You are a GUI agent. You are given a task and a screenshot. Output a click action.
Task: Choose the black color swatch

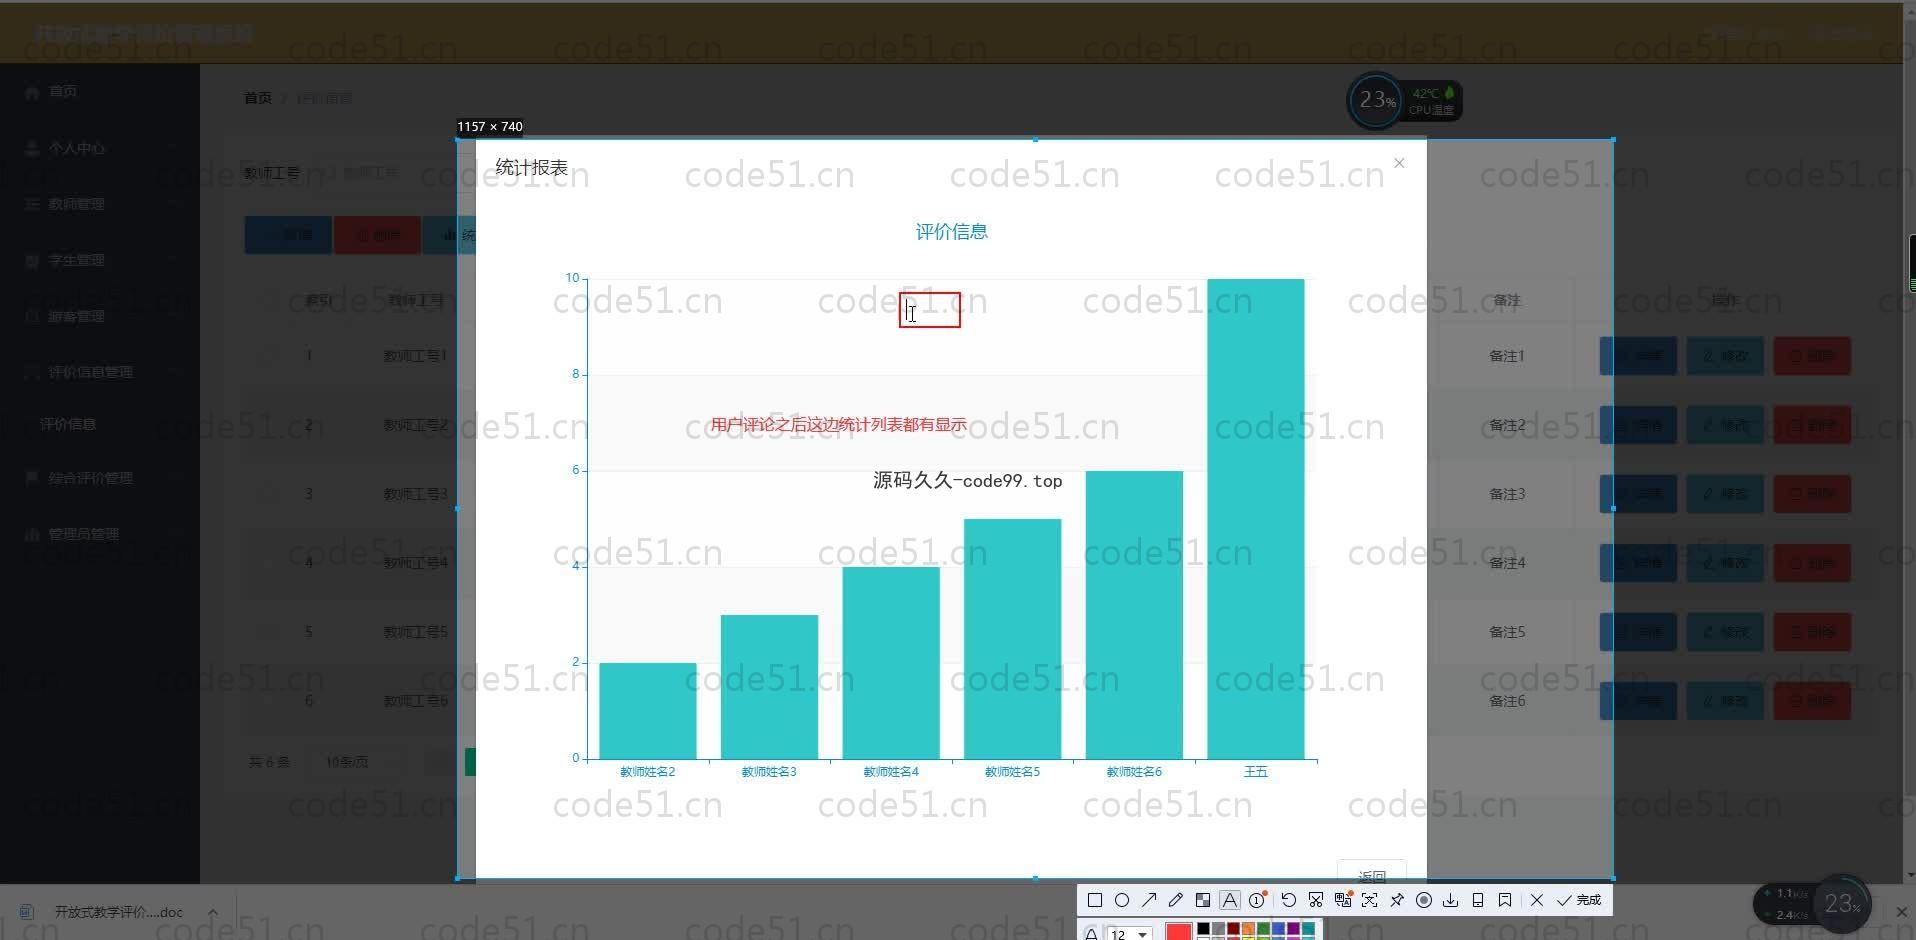tap(1203, 929)
